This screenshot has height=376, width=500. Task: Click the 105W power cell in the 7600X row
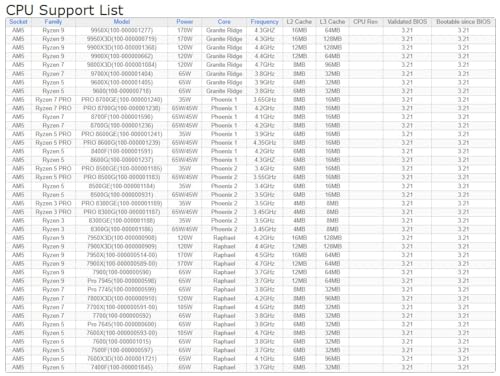[185, 333]
